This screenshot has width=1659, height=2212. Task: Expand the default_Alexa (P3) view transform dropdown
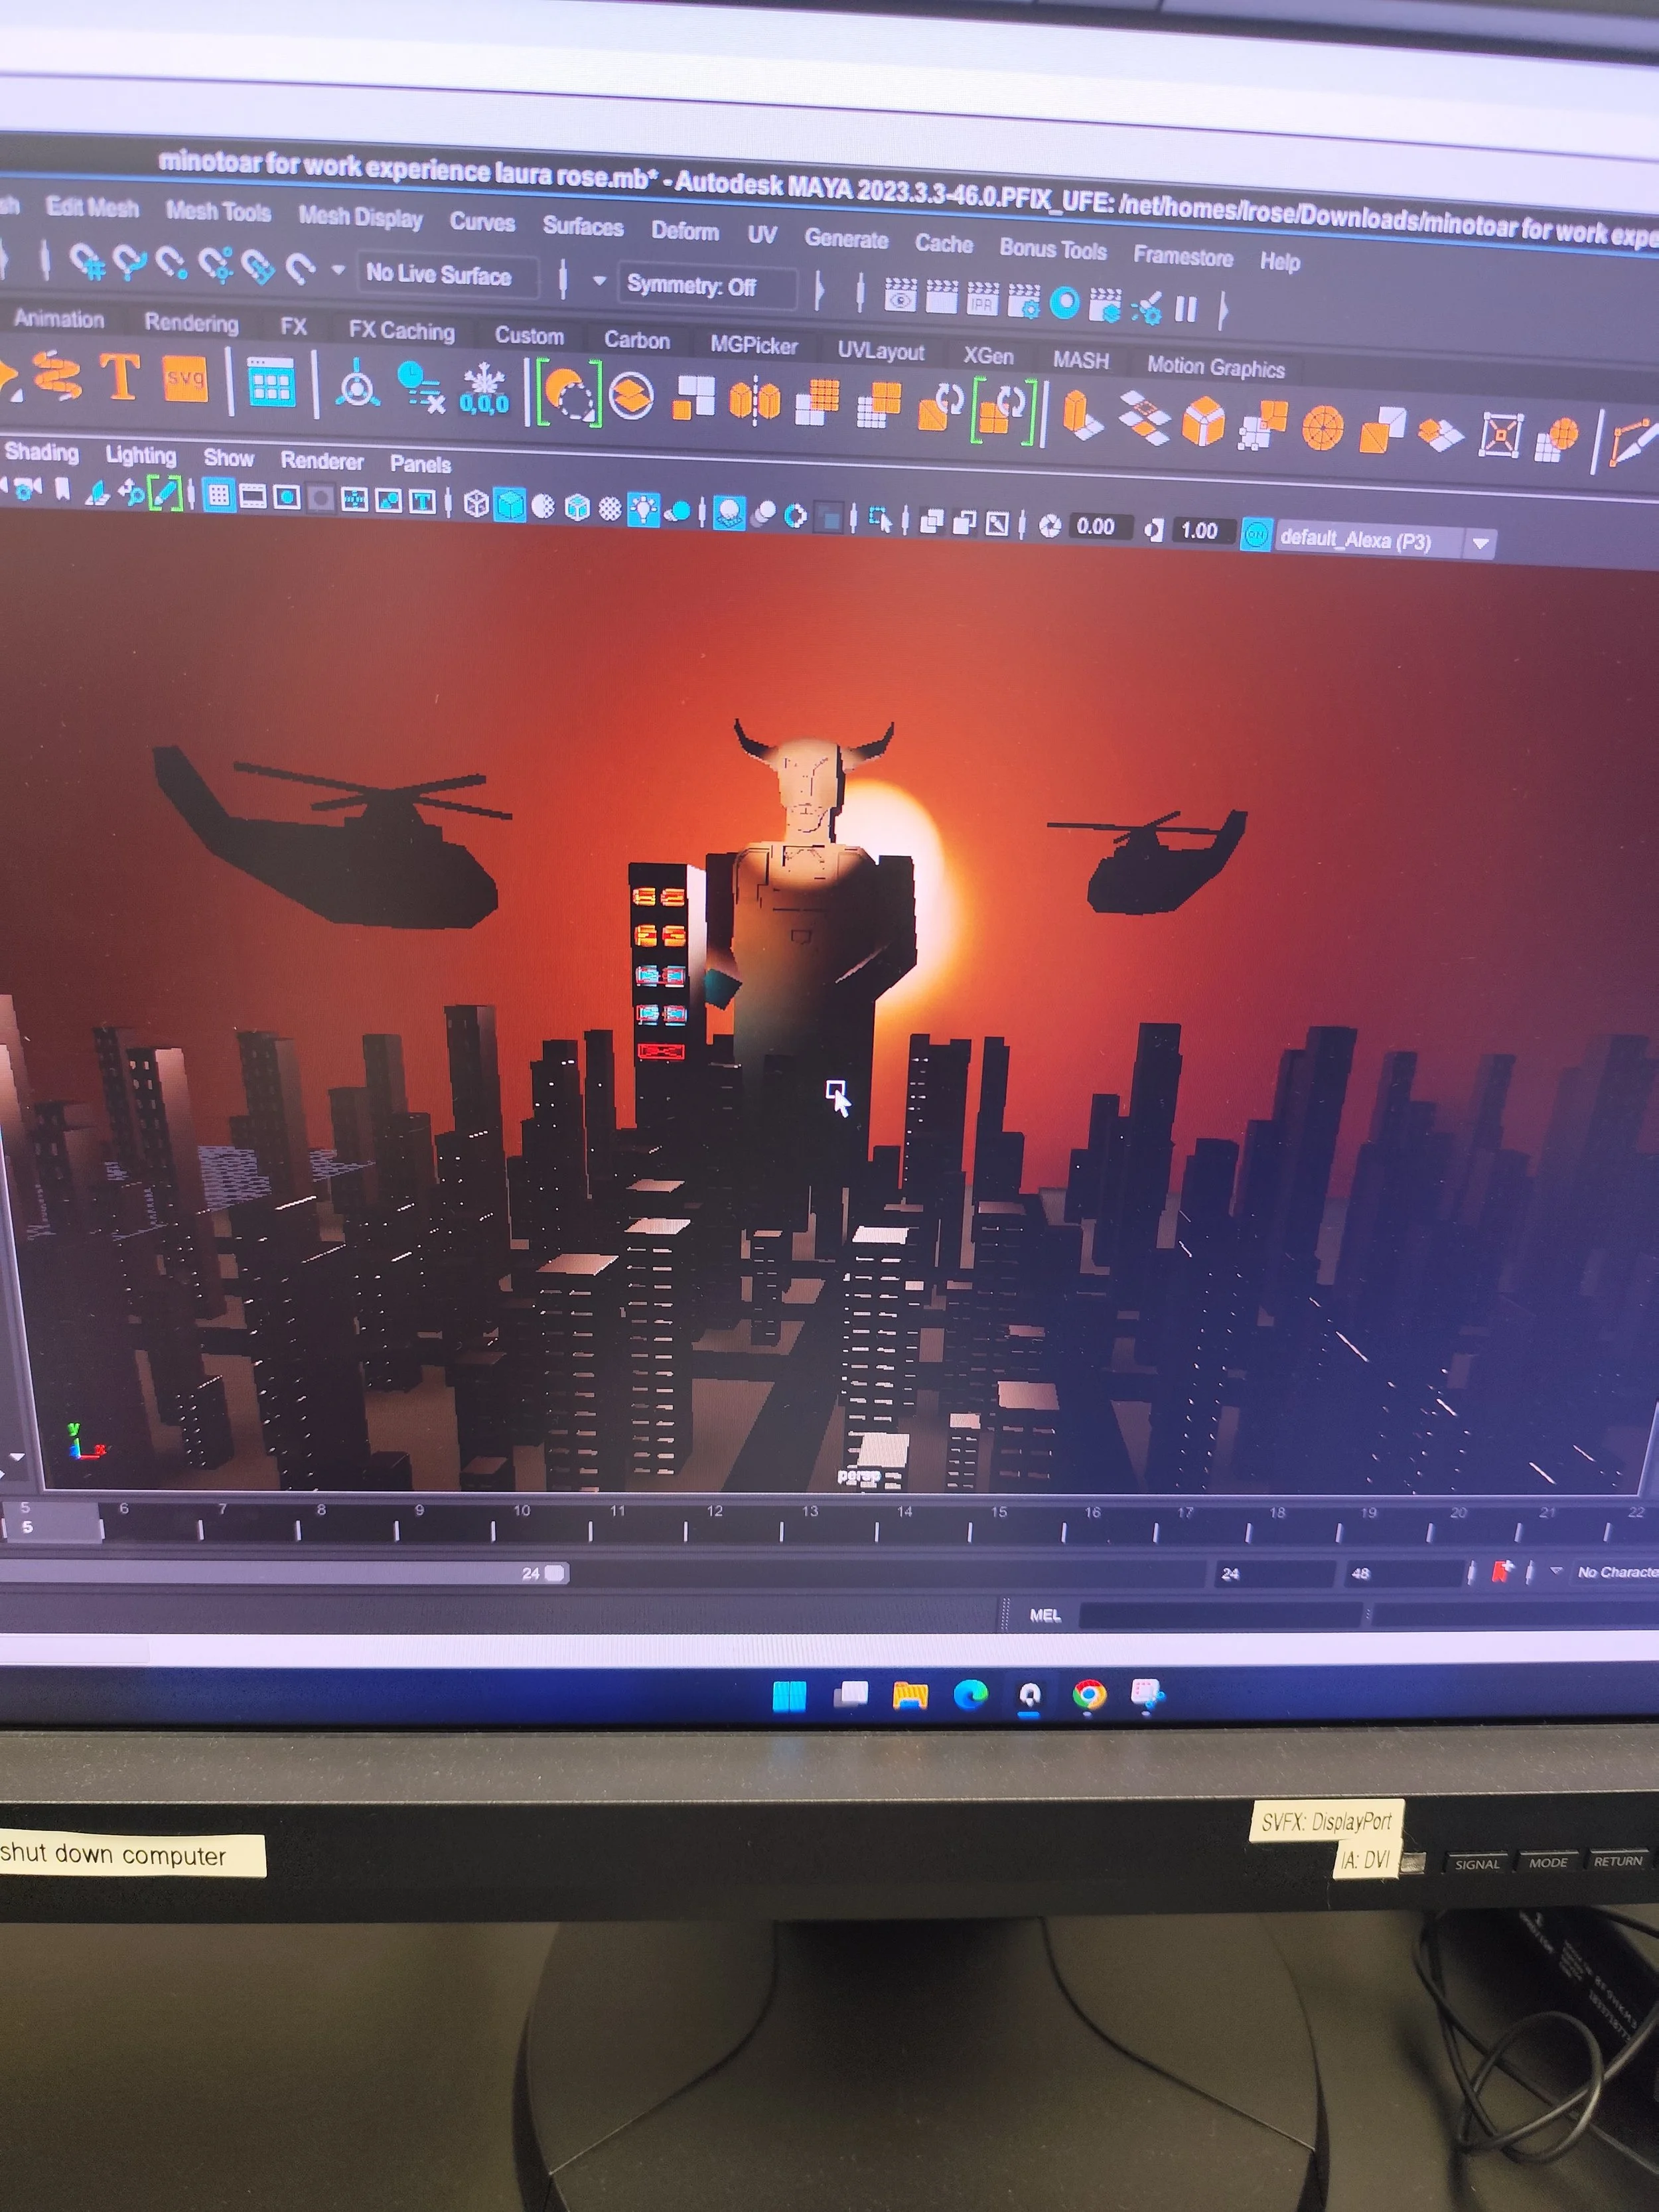point(1481,544)
